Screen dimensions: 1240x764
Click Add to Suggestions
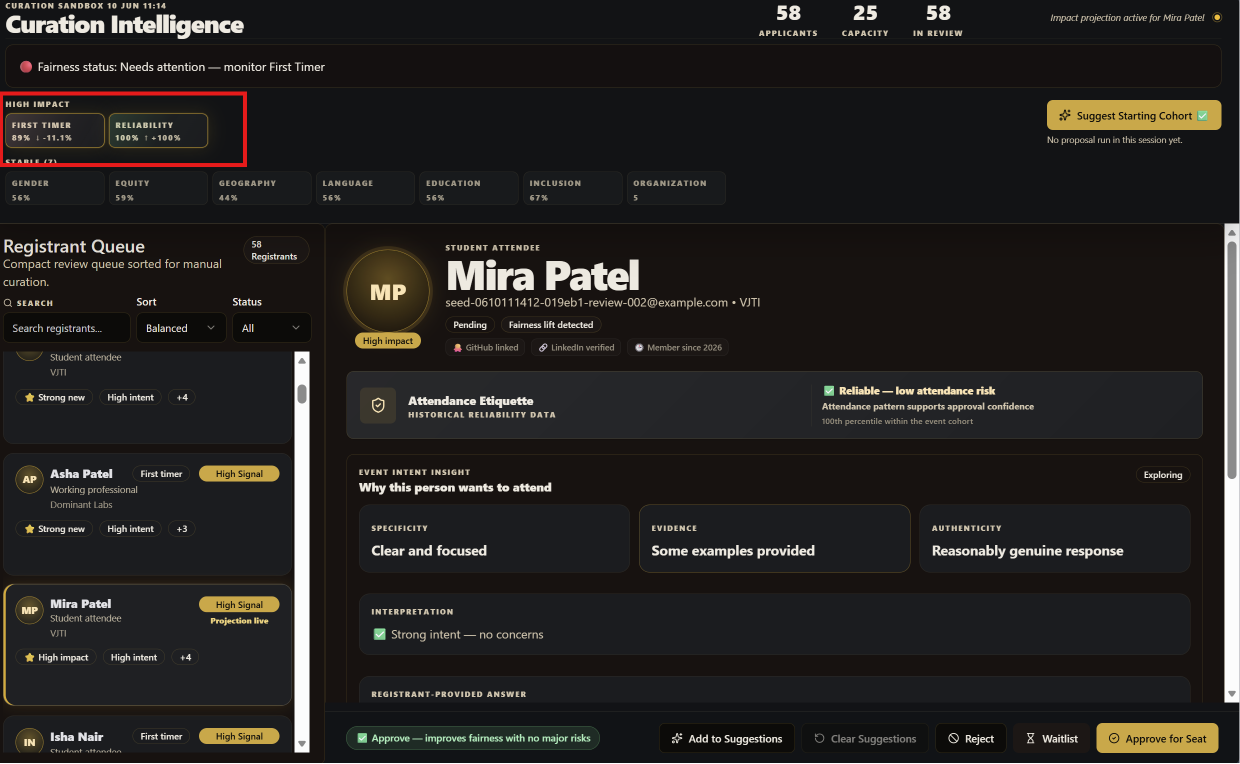727,739
